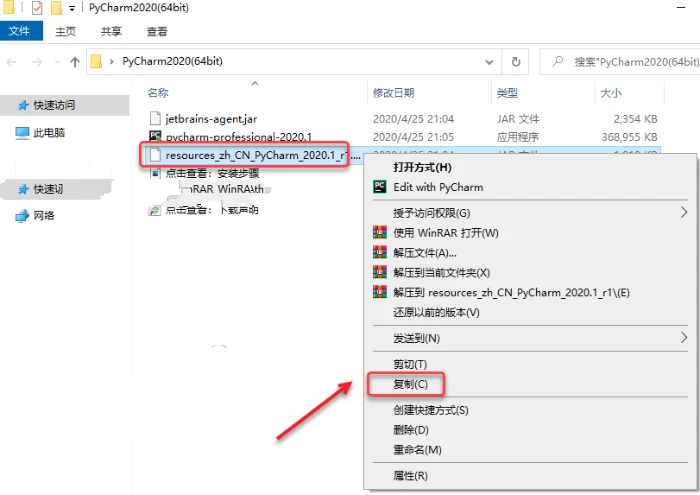The width and height of the screenshot is (700, 495).
Task: Select 复制(C) from the context menu
Action: [410, 384]
